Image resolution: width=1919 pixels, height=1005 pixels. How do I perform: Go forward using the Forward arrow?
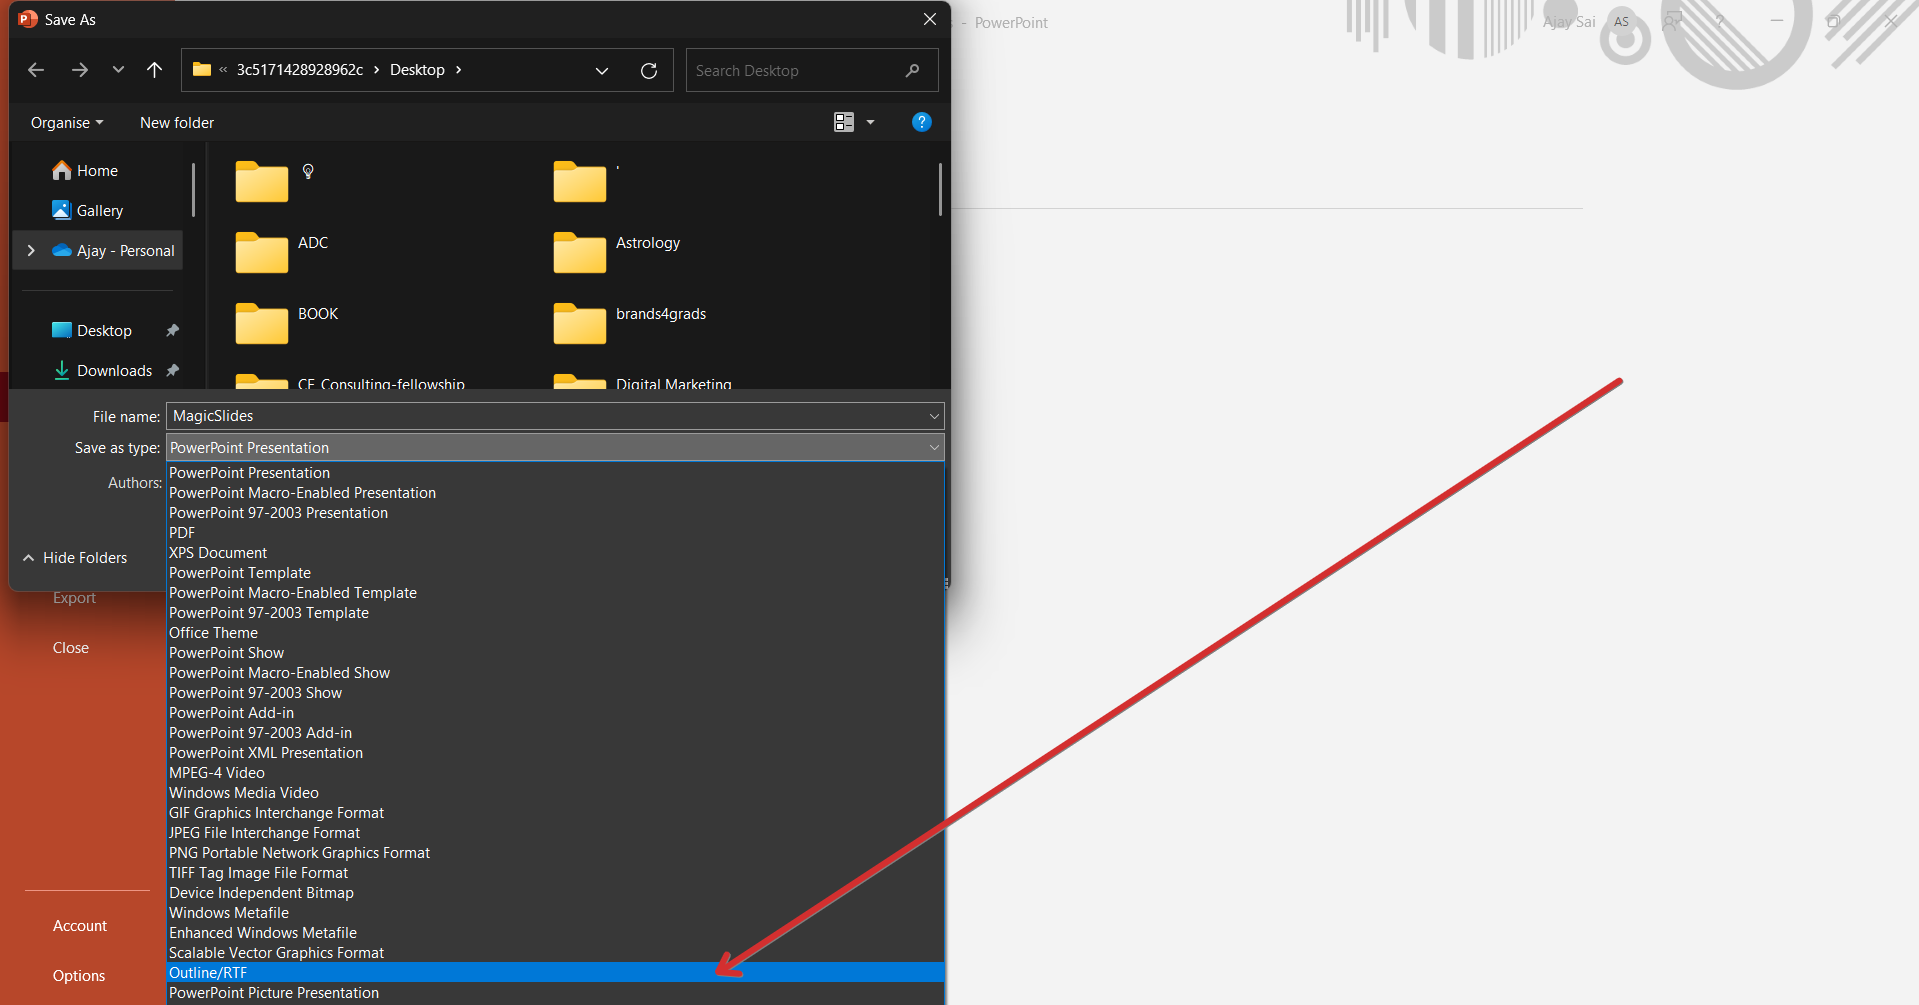coord(80,70)
